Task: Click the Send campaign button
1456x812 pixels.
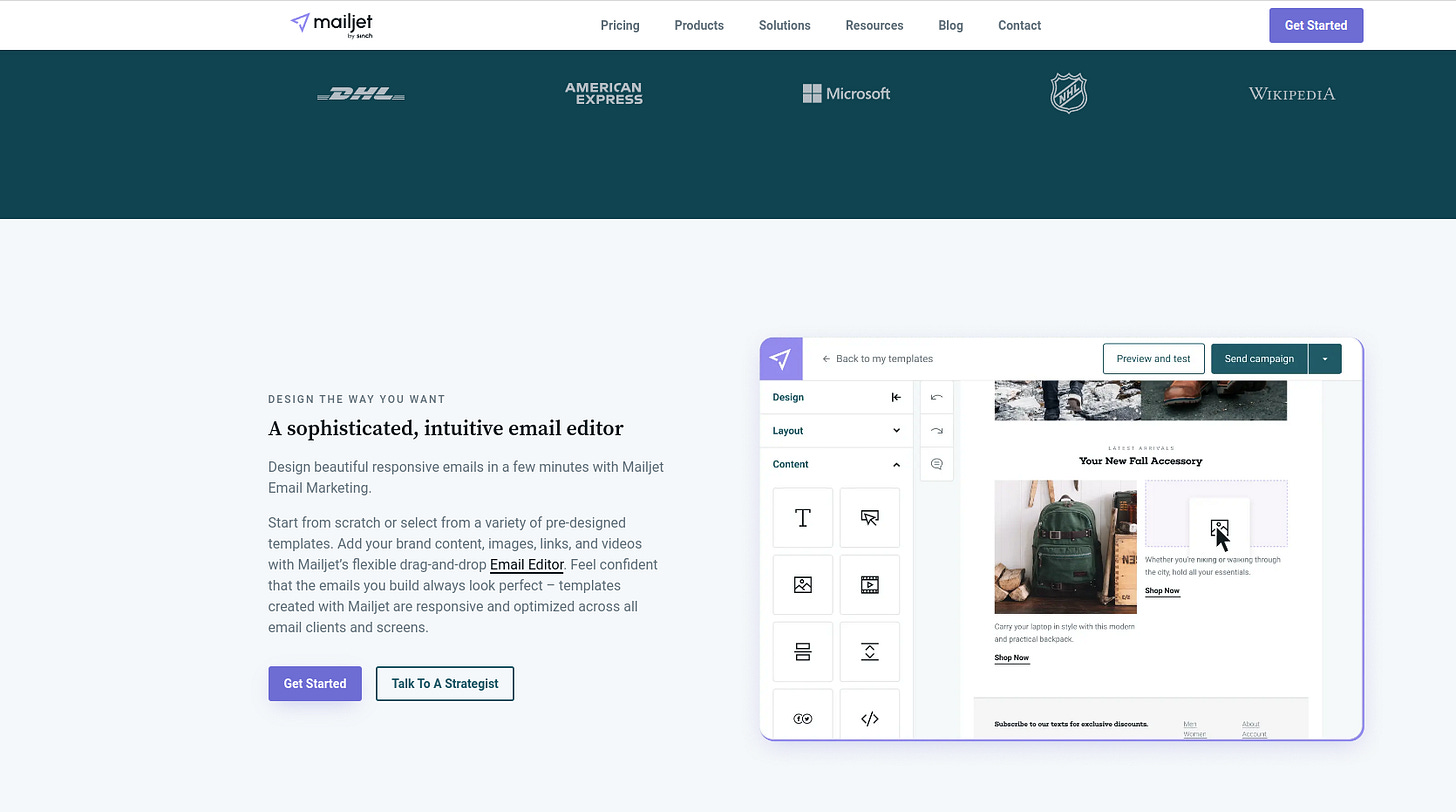Action: coord(1259,359)
